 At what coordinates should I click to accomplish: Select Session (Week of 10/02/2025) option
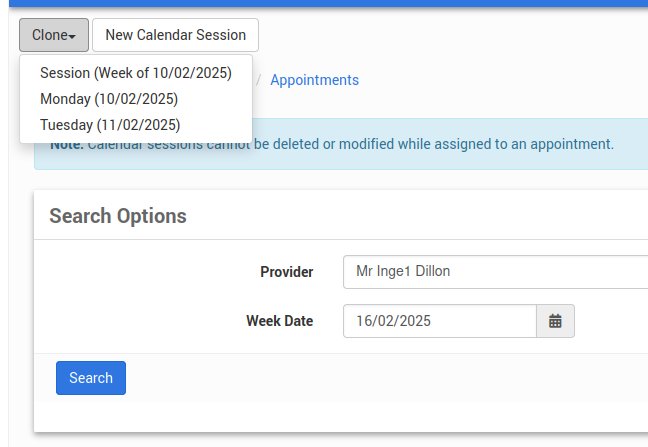(136, 73)
